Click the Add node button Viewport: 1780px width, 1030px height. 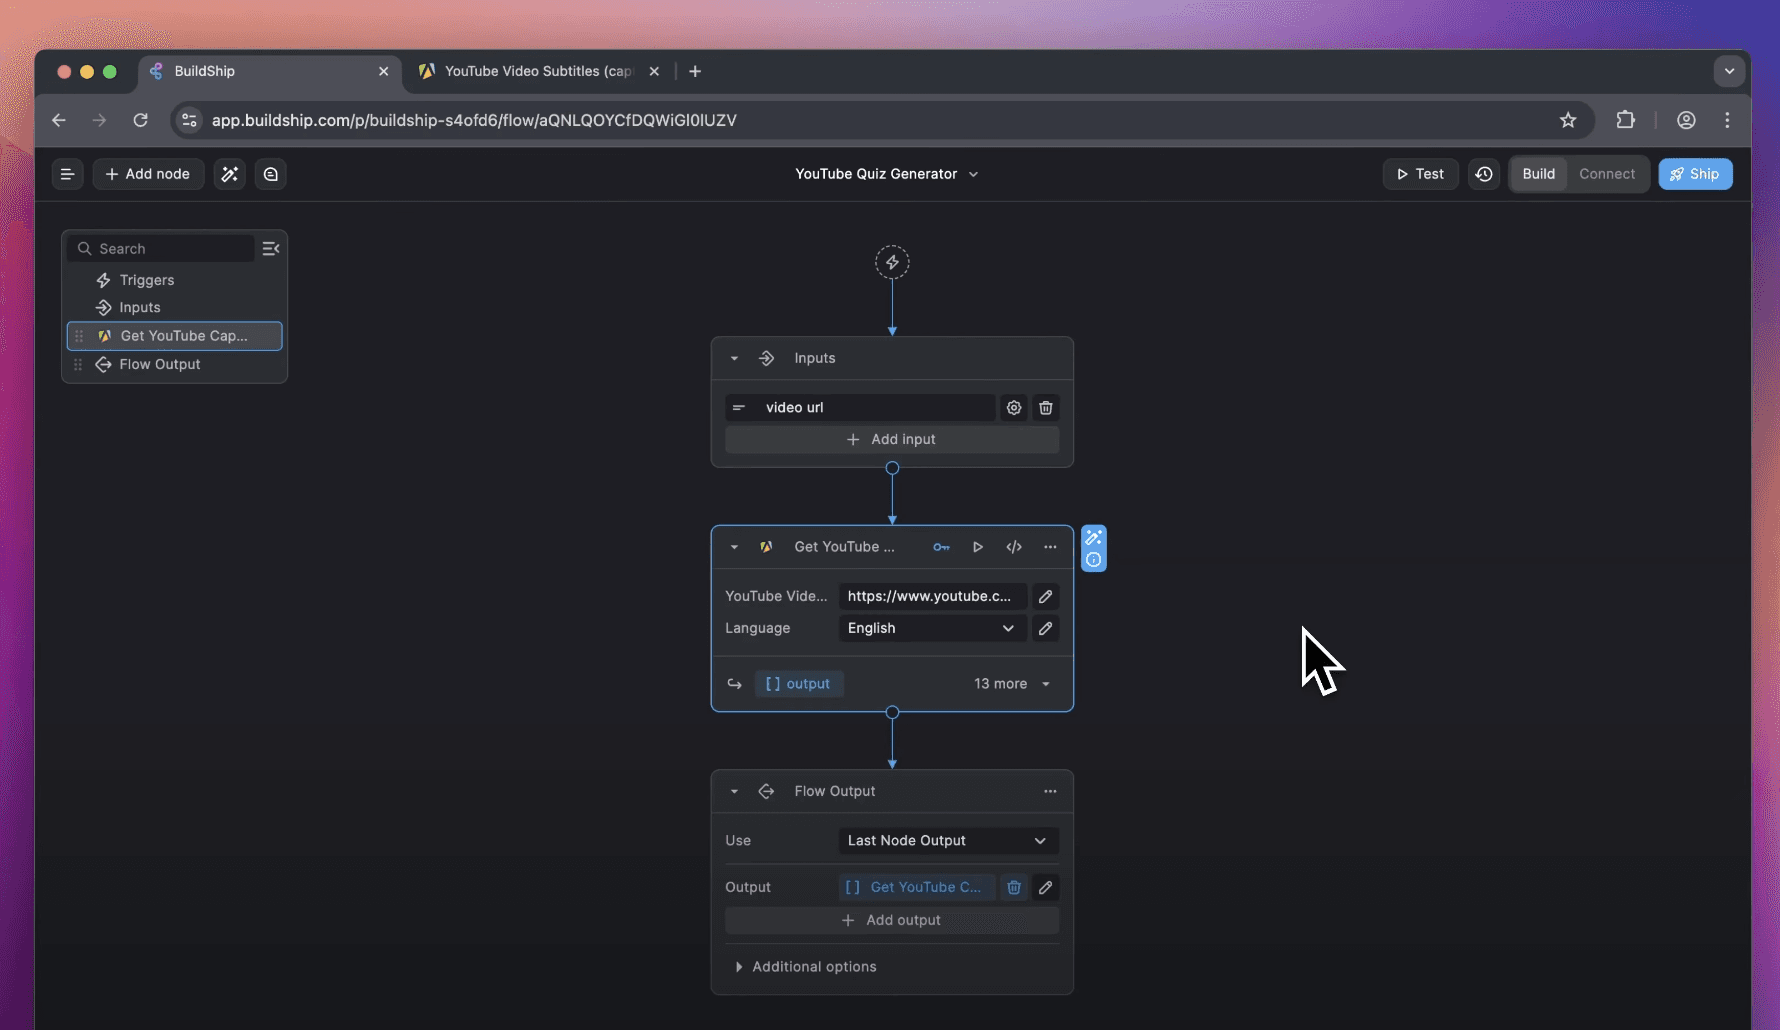[148, 174]
